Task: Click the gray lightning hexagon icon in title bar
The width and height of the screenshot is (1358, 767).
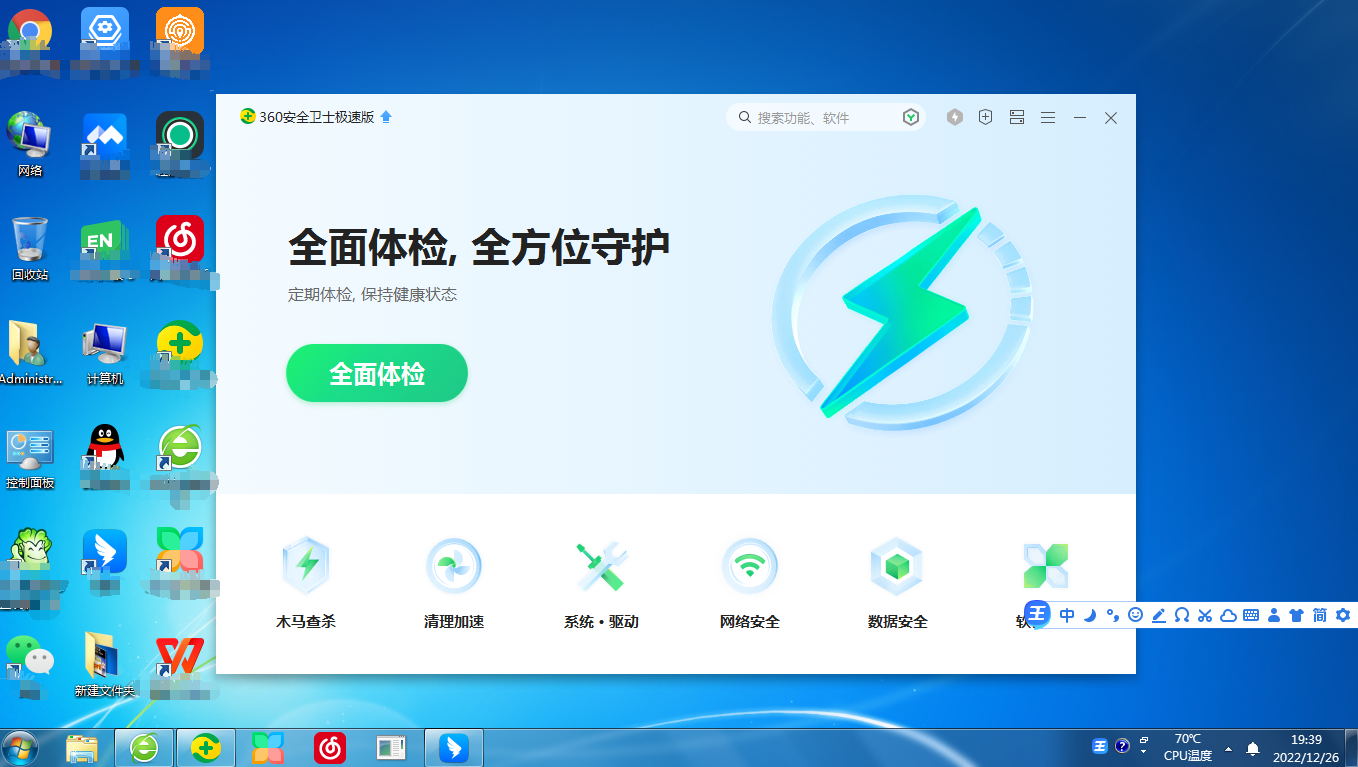Action: click(955, 118)
